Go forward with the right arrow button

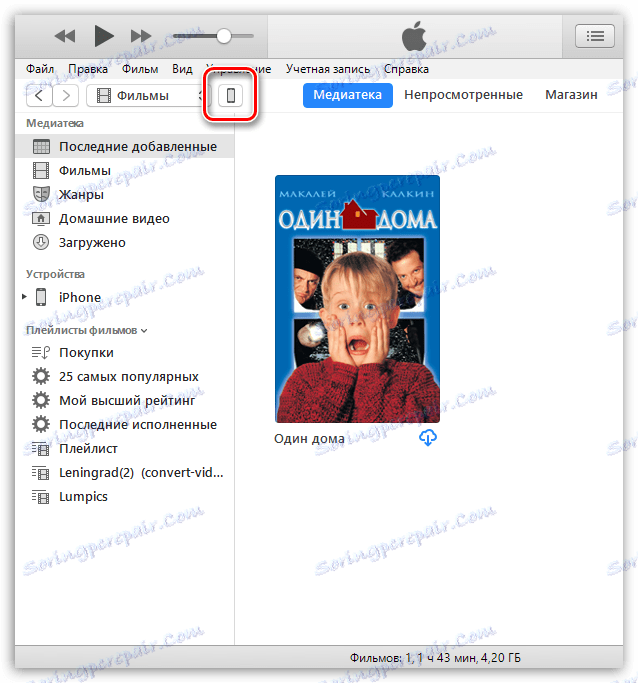pyautogui.click(x=66, y=95)
